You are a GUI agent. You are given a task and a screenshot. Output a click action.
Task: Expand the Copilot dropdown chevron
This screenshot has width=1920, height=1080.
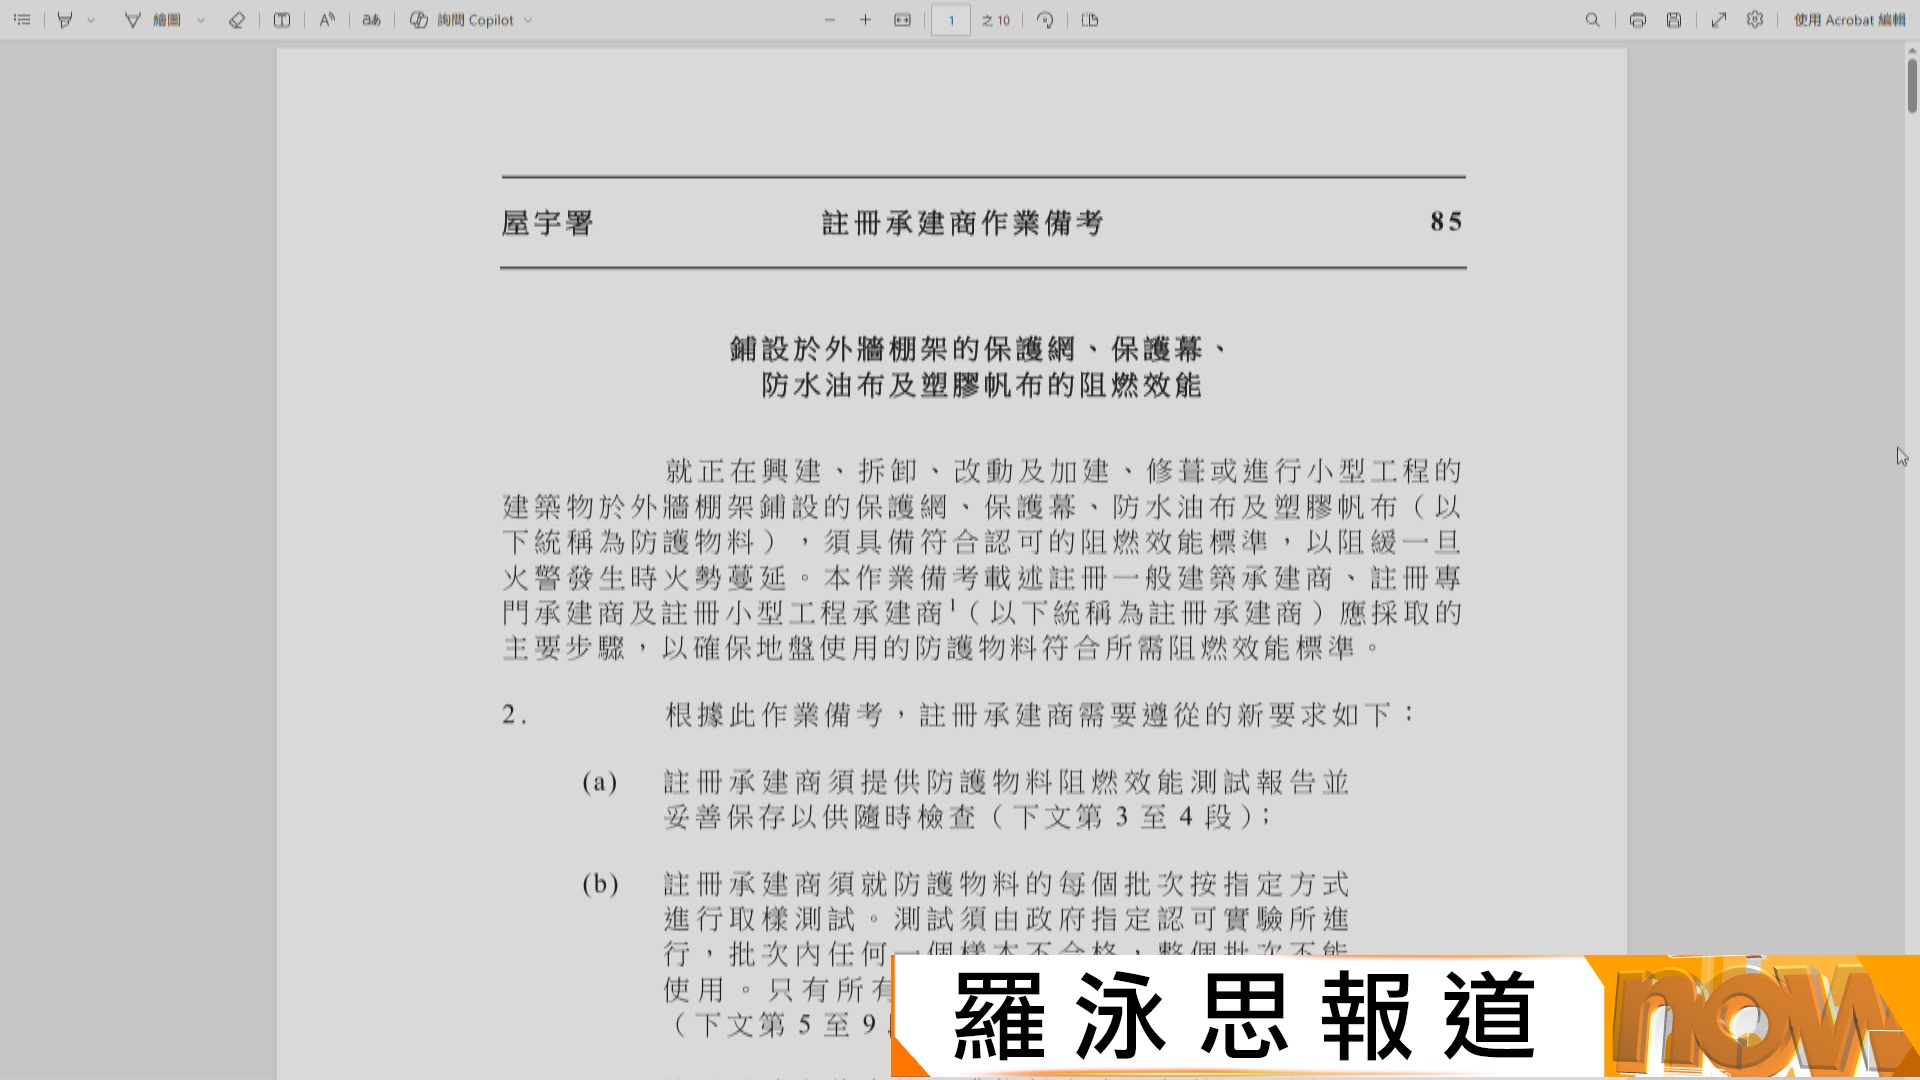click(x=528, y=20)
